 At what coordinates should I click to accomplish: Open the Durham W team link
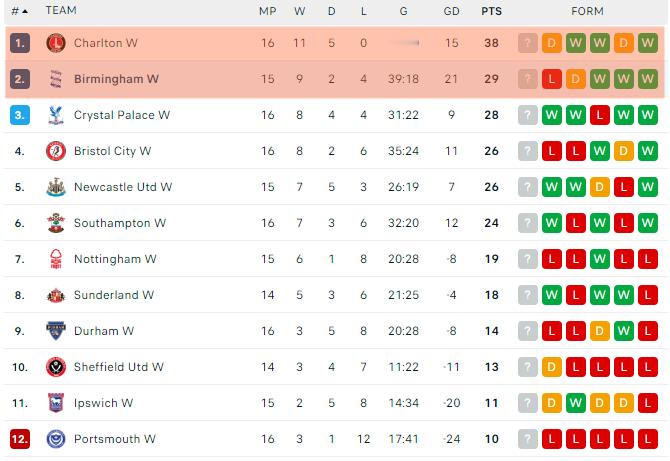[103, 331]
